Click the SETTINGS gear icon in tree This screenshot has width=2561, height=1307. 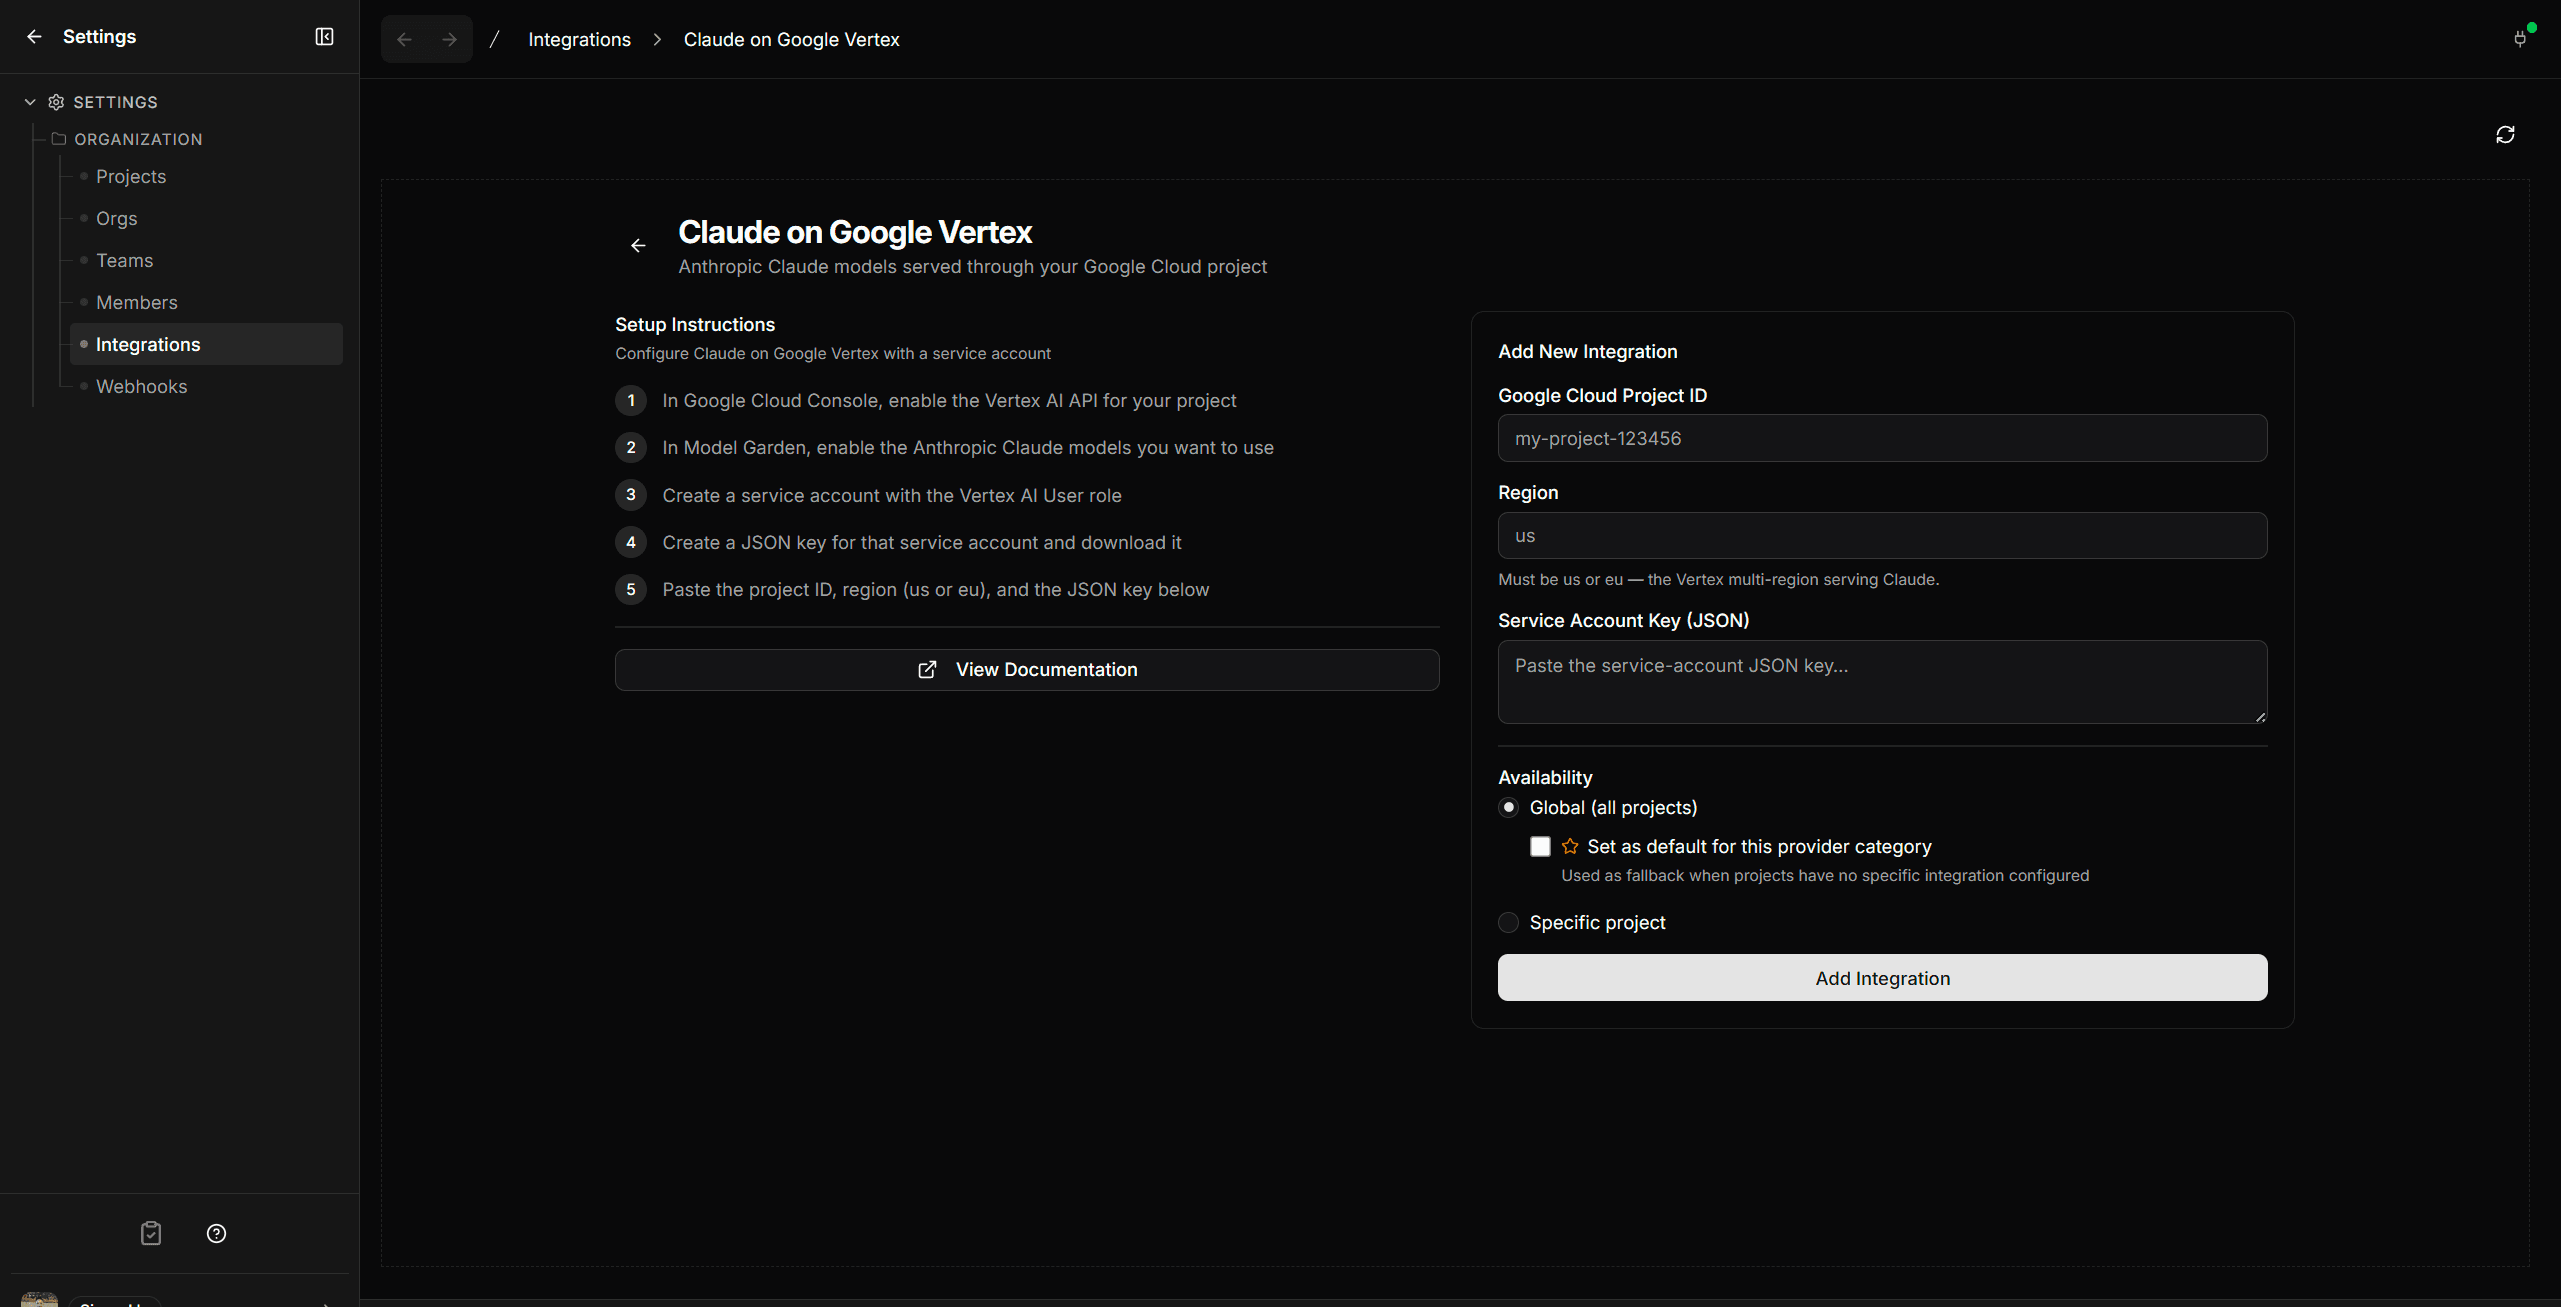coord(56,102)
